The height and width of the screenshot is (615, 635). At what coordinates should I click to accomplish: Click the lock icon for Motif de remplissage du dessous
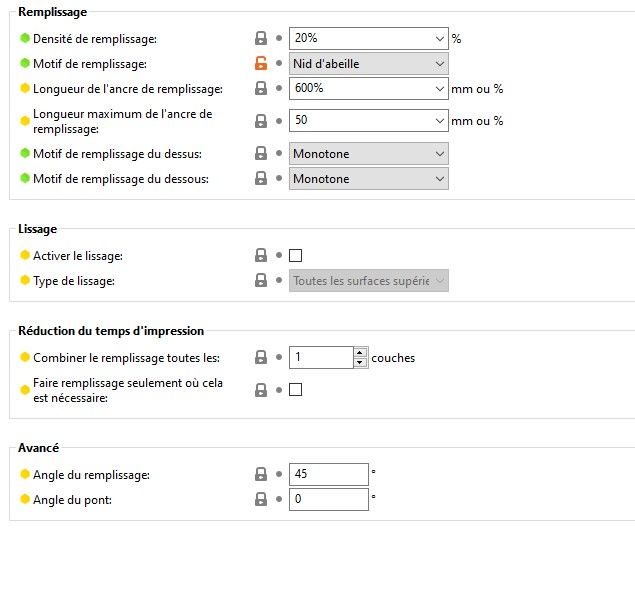pos(261,179)
